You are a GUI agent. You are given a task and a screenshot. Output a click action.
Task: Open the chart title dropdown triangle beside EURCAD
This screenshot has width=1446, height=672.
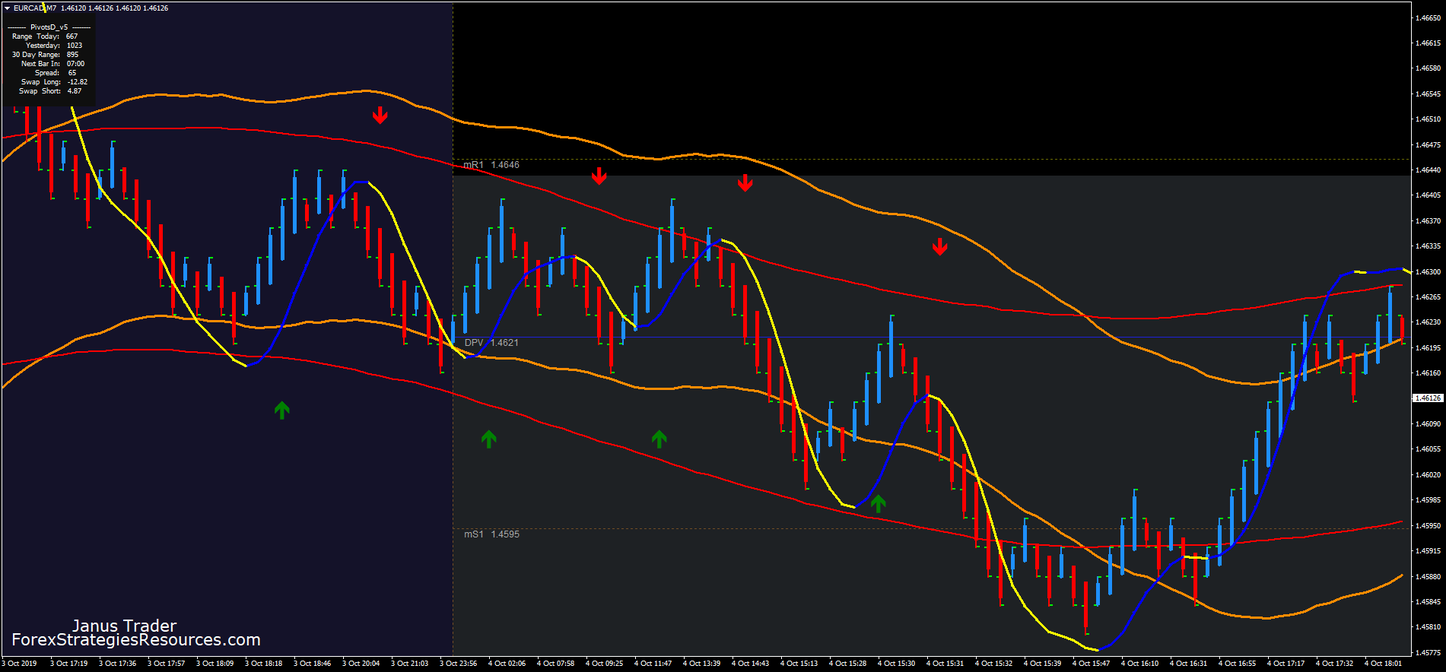(7, 7)
